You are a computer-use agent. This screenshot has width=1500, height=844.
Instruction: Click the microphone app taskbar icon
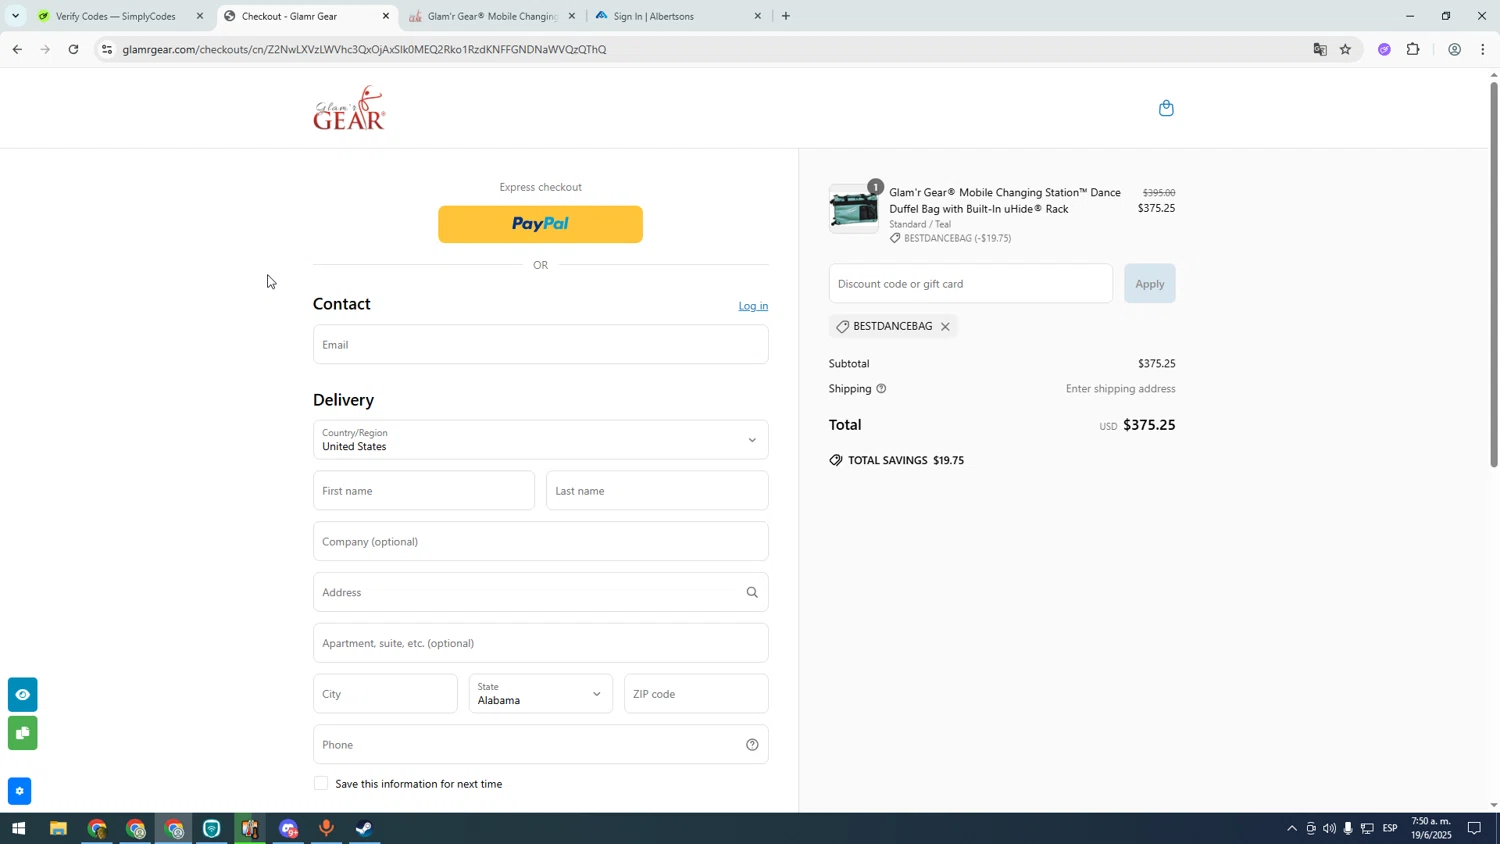pos(326,829)
